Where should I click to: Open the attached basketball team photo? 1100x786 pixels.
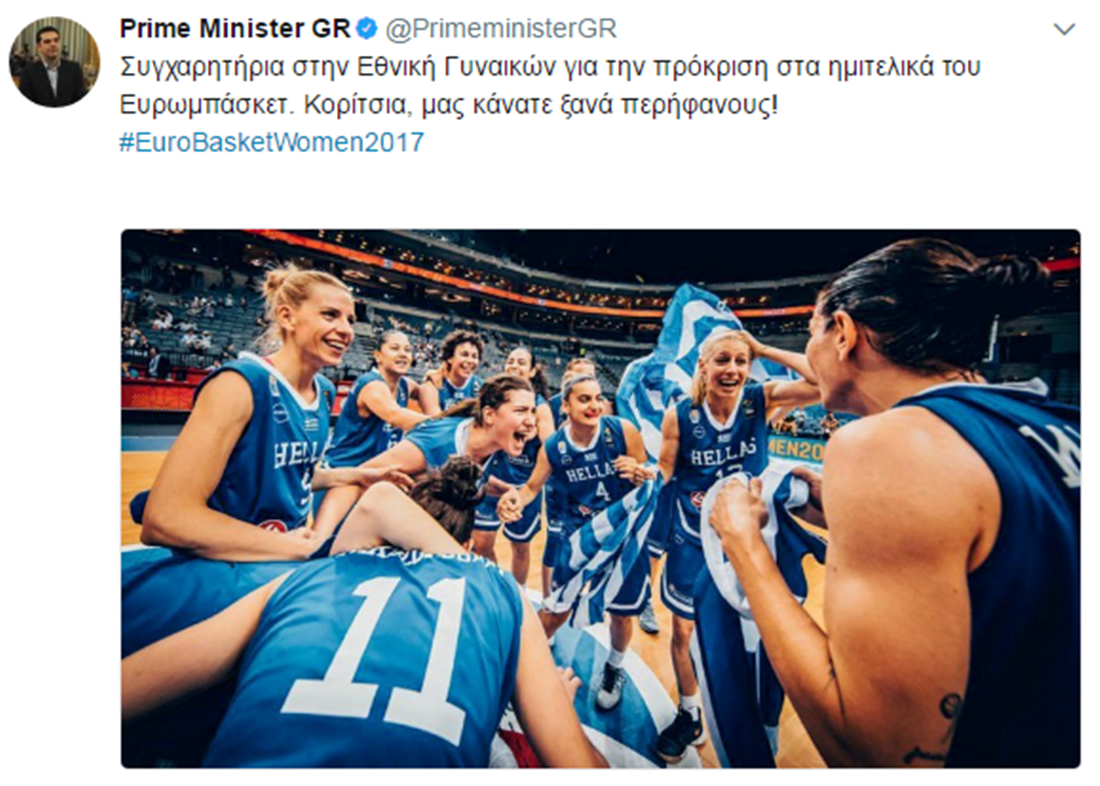tap(601, 499)
